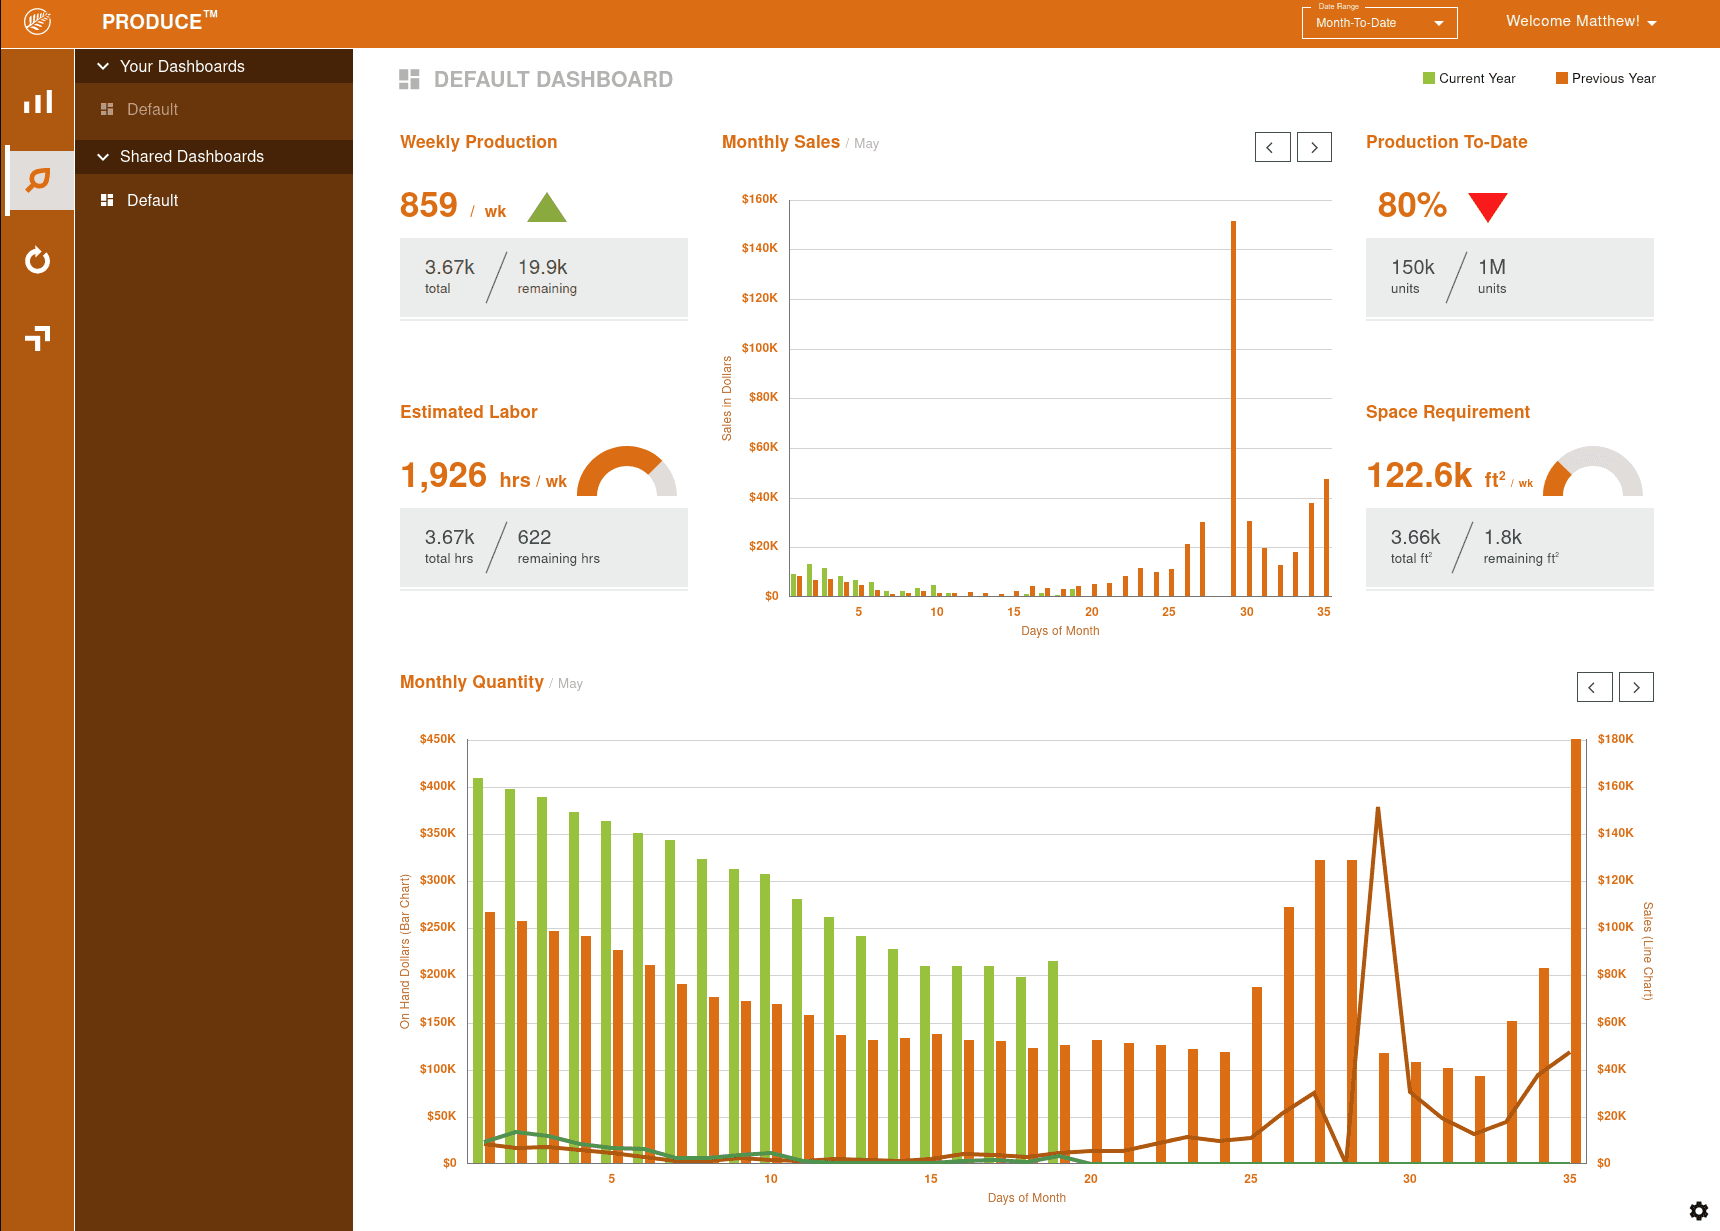Image resolution: width=1720 pixels, height=1231 pixels.
Task: Click the tallest bar in Monthly Sales chart
Action: point(1233,400)
